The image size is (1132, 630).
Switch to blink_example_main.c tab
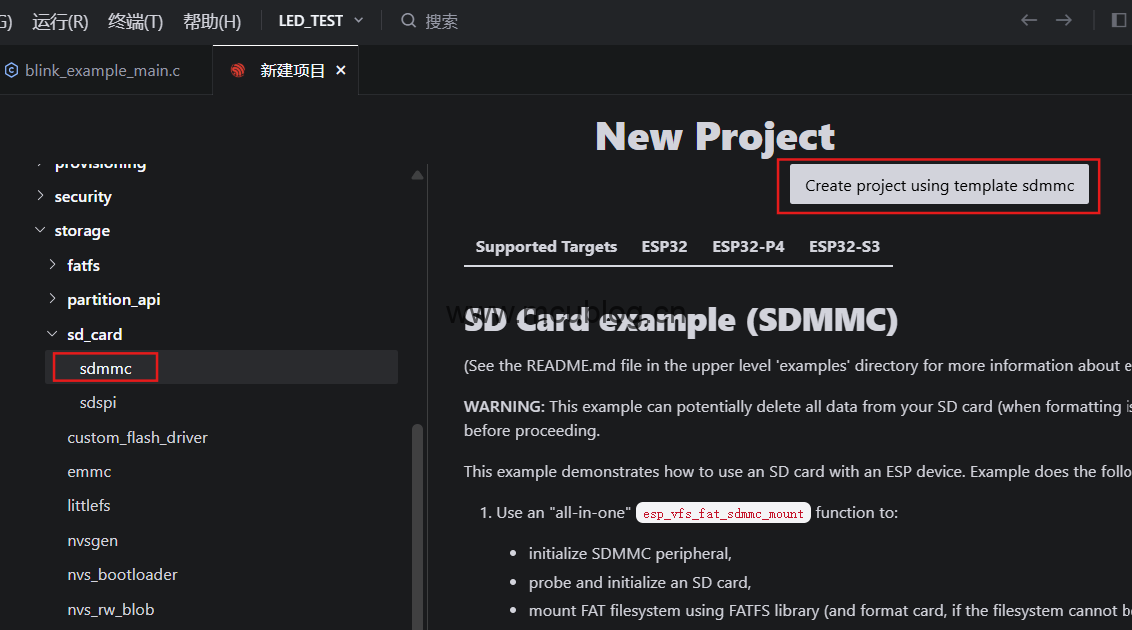pyautogui.click(x=102, y=71)
